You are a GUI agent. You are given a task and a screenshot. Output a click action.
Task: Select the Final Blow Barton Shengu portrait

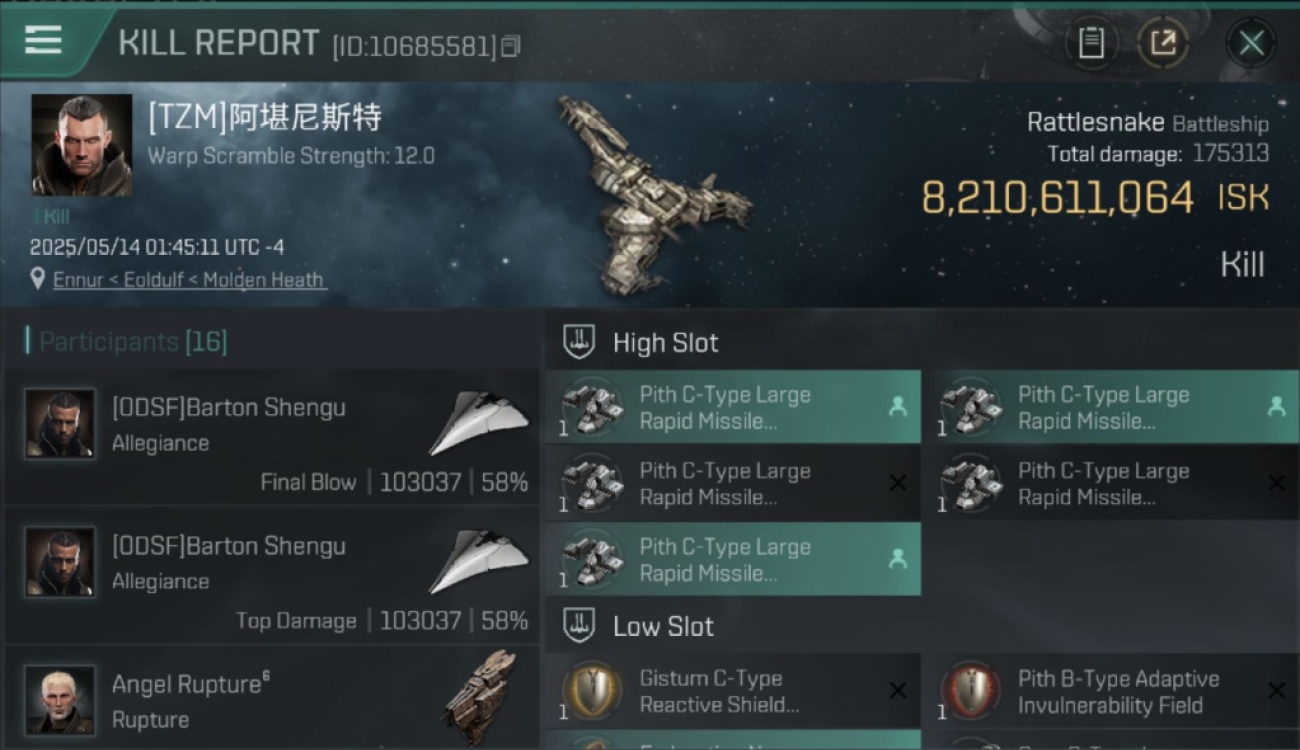tap(60, 424)
